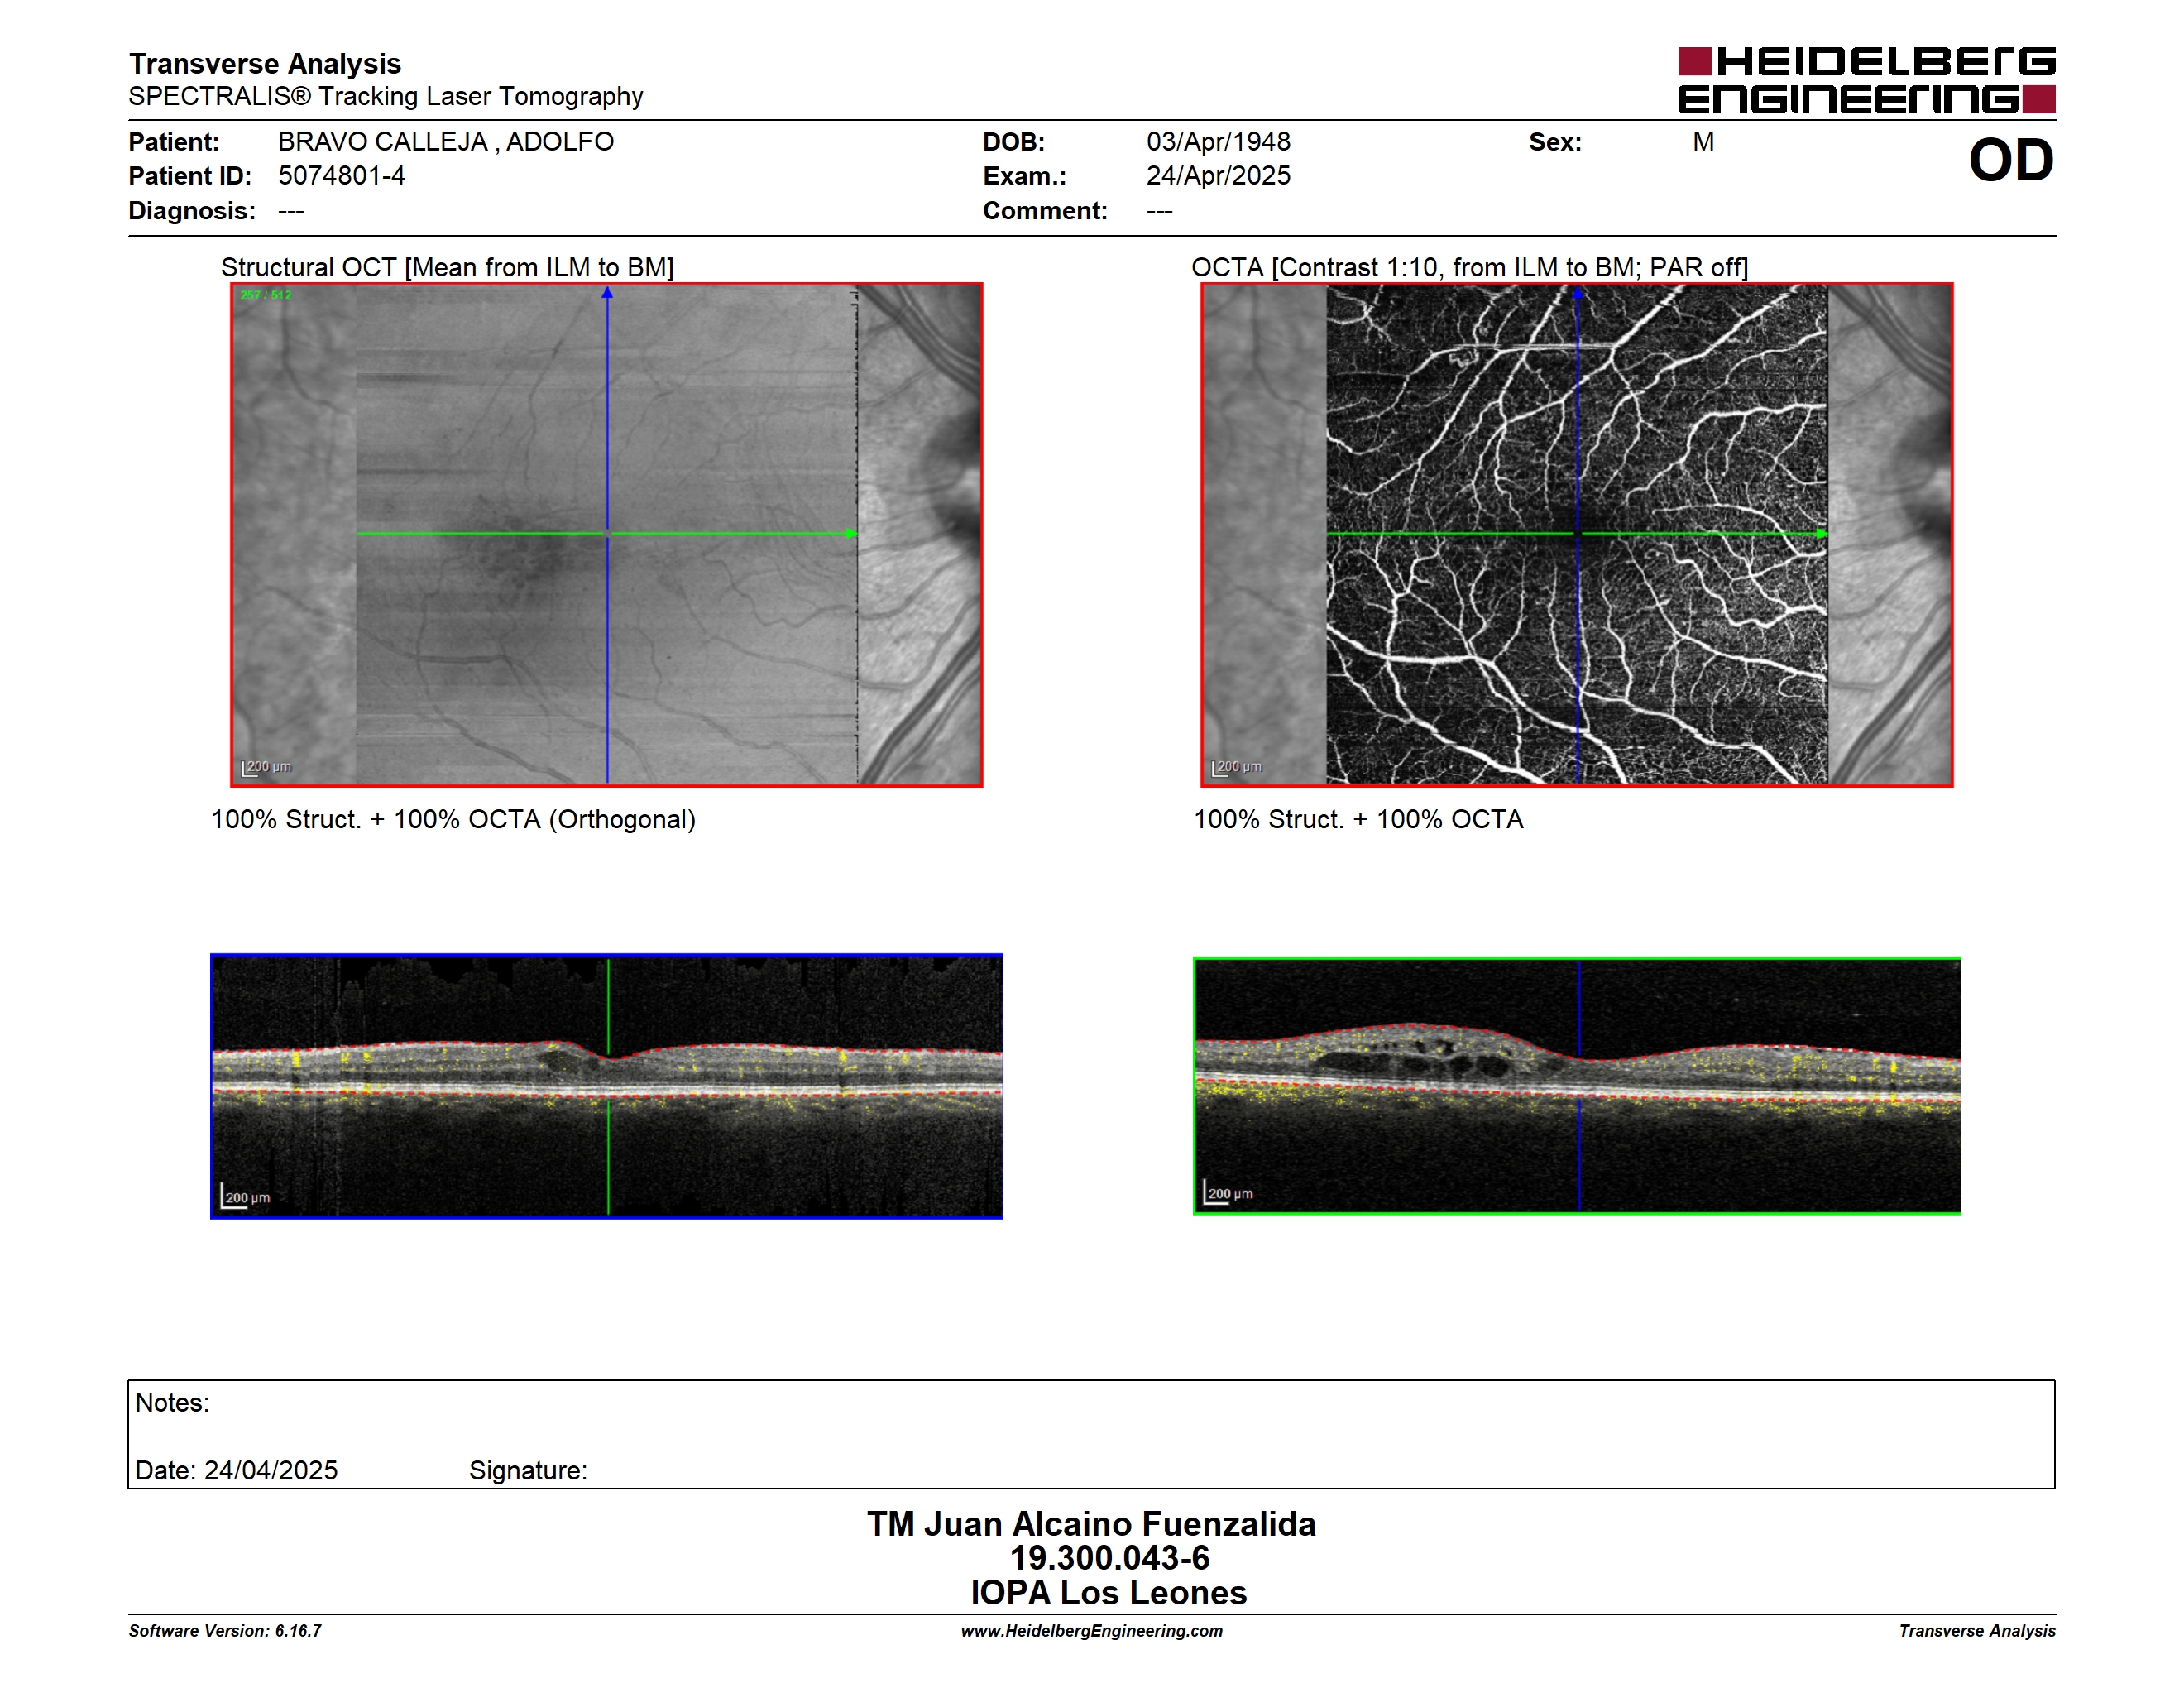Click the 200 µm scale in green-bordered B-scan

1229,1192
